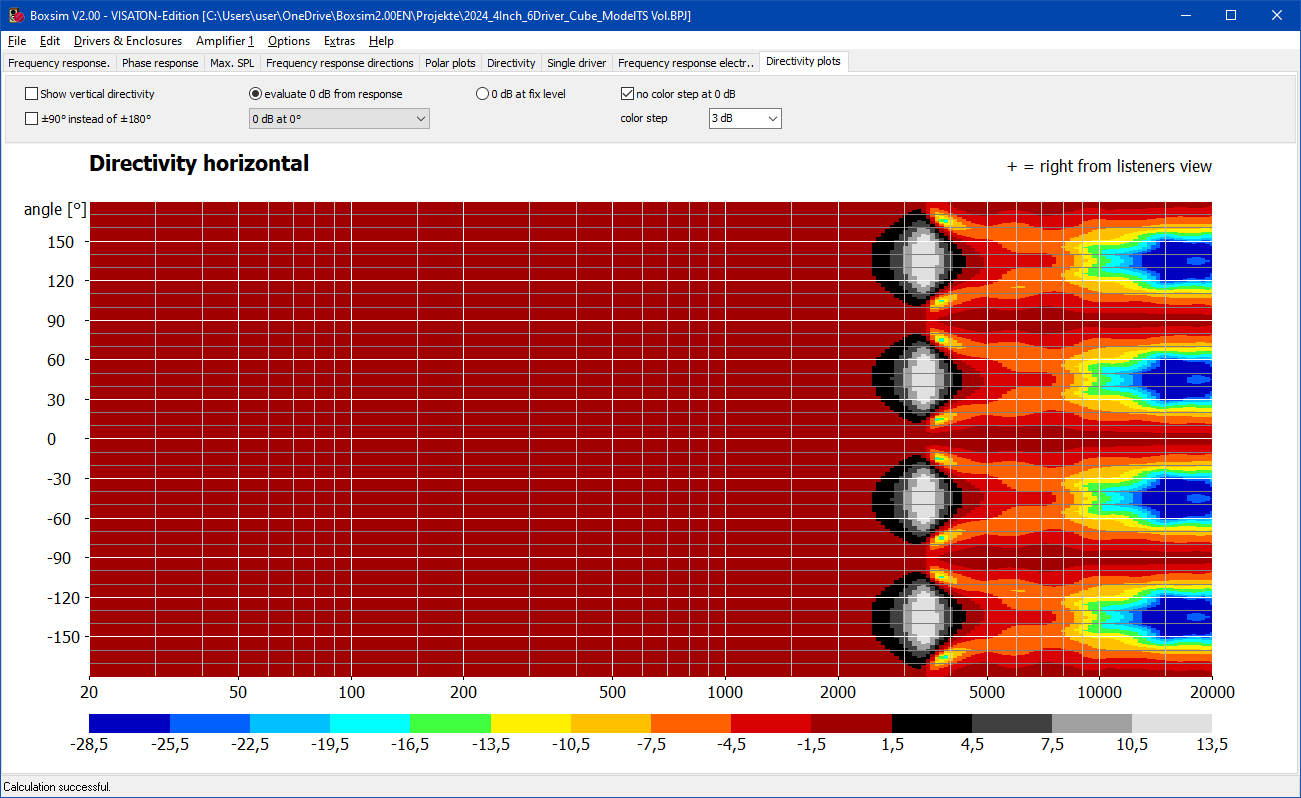Click the 'color step' label

(644, 118)
